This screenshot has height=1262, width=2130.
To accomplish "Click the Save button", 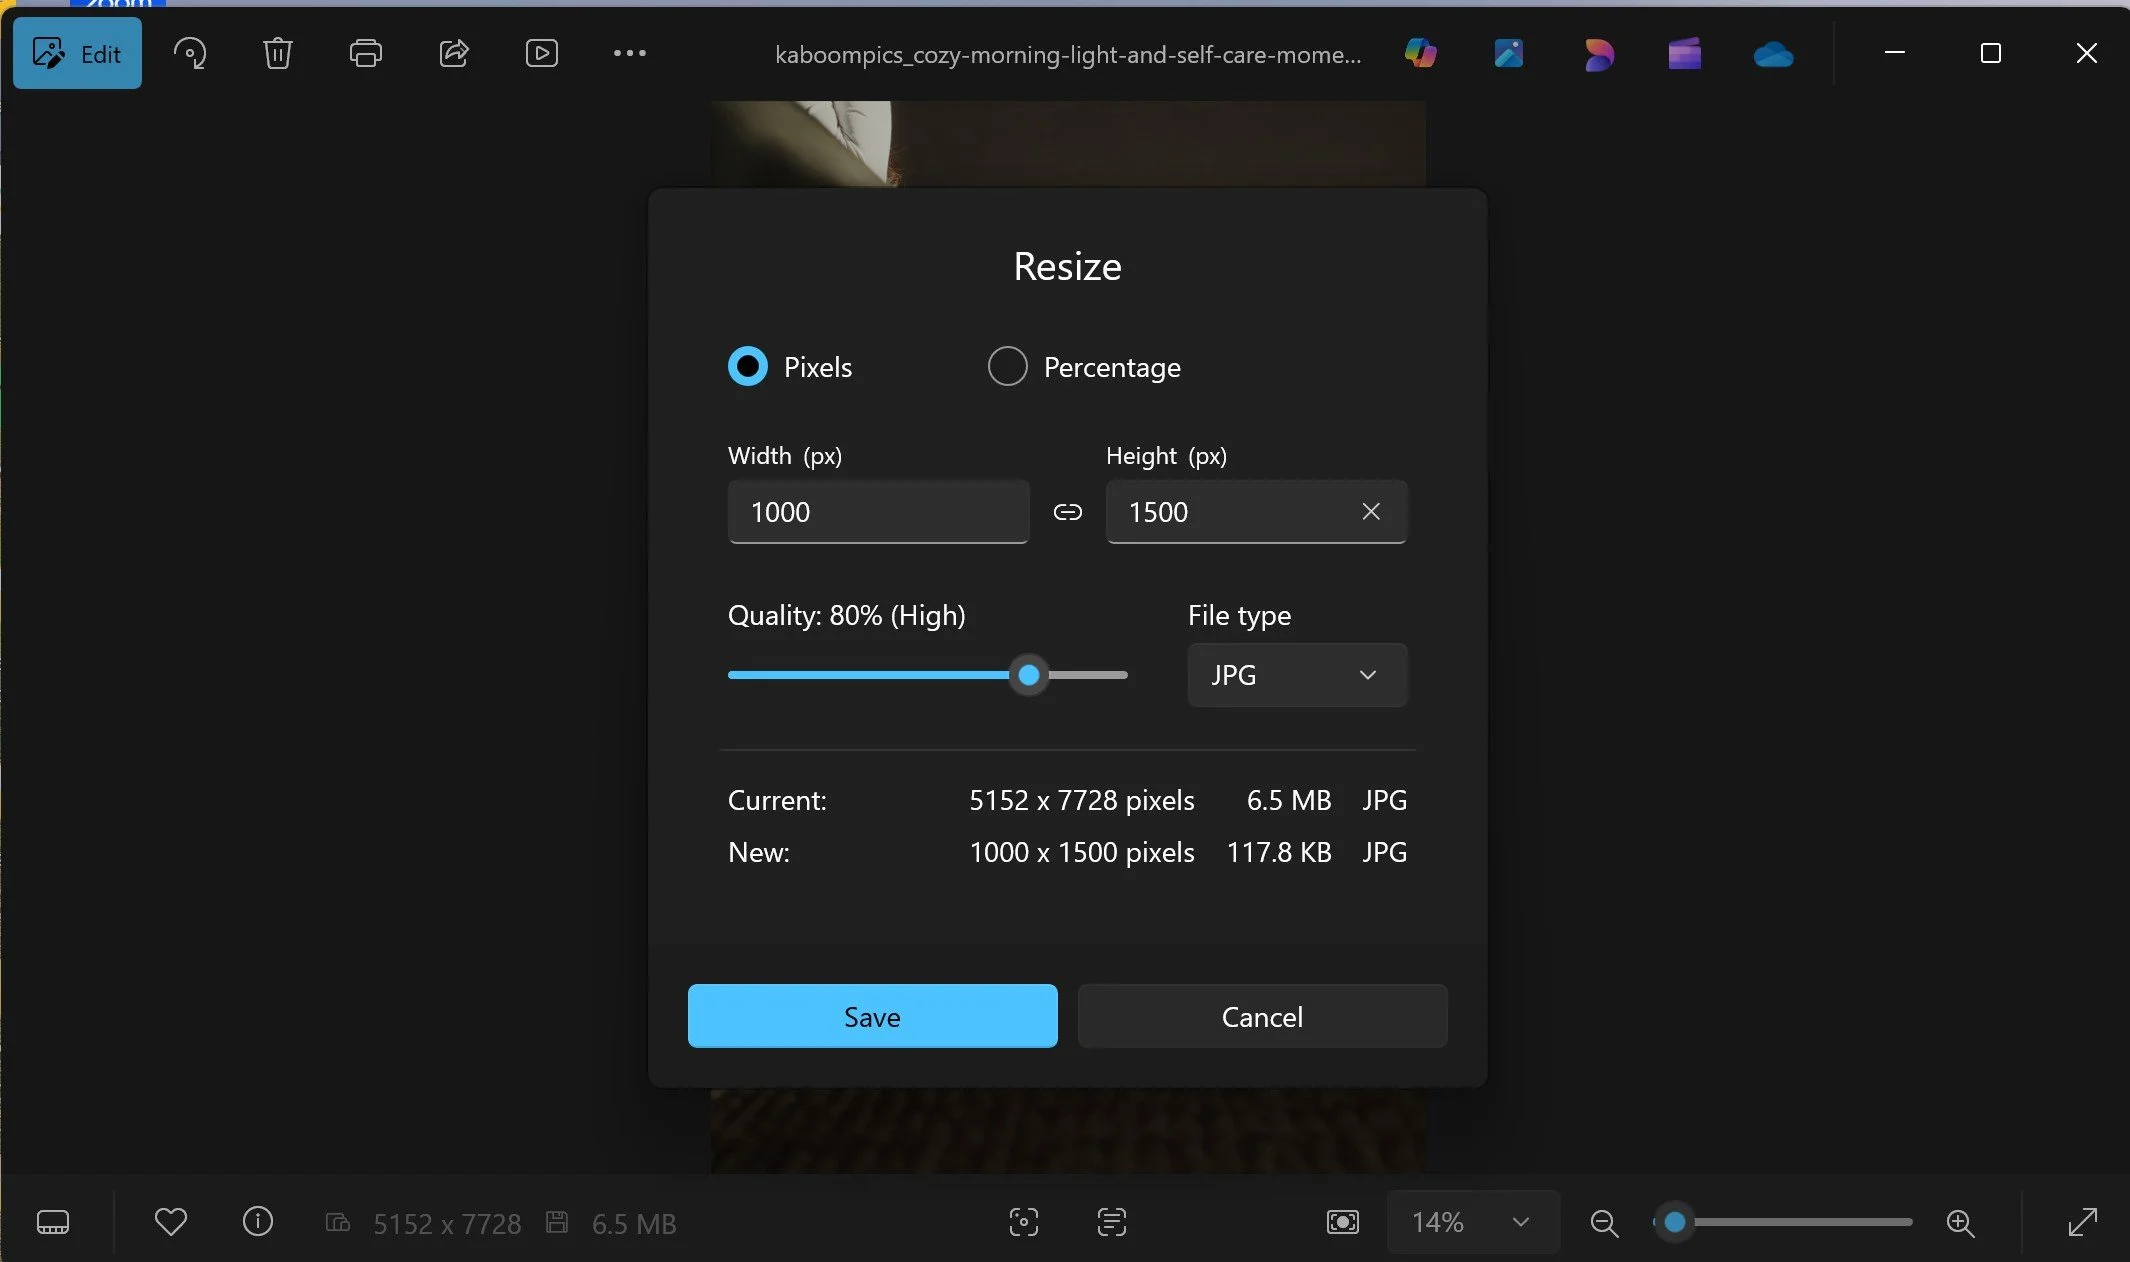I will [x=872, y=1016].
